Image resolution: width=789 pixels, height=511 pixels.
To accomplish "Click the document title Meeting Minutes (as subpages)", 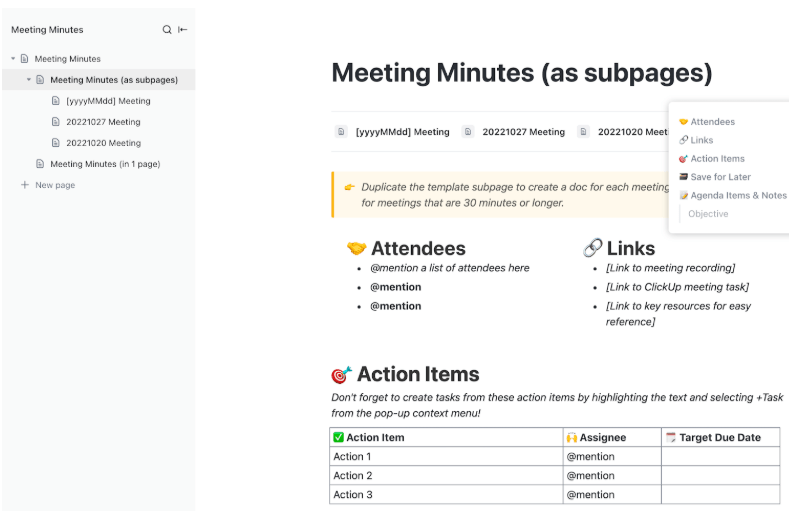I will 521,73.
